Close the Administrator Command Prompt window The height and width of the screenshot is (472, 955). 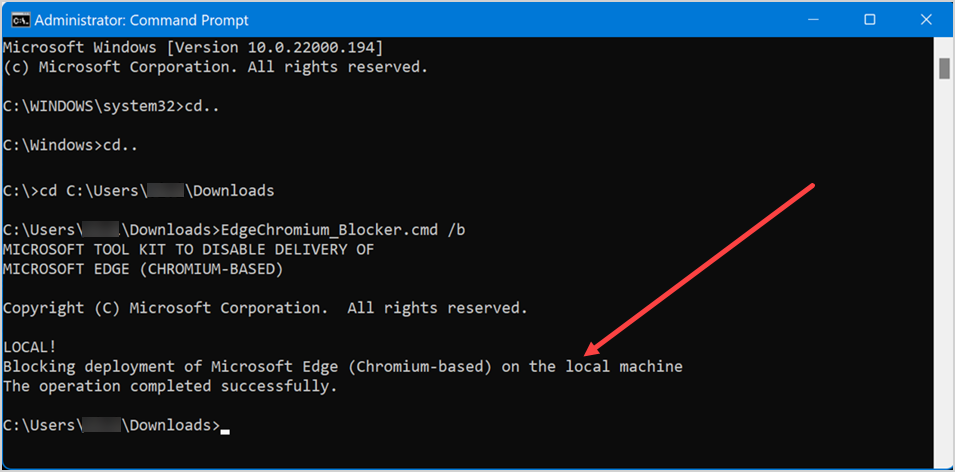pyautogui.click(x=926, y=20)
